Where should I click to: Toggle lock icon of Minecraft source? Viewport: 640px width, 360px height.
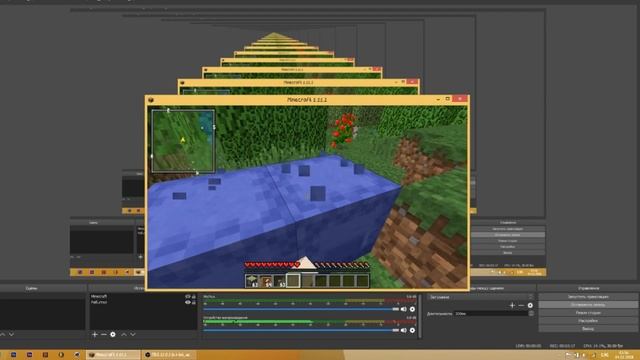pos(194,296)
